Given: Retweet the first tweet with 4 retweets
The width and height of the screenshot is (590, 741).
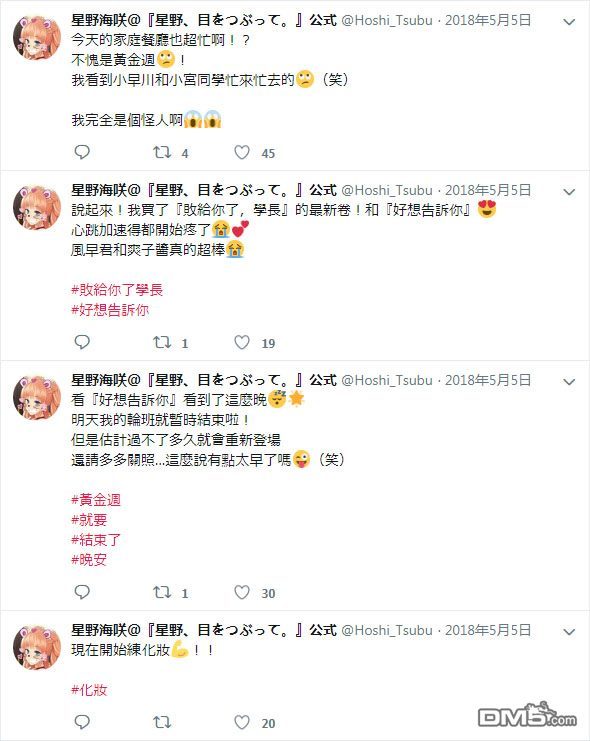Looking at the screenshot, I should [x=162, y=152].
